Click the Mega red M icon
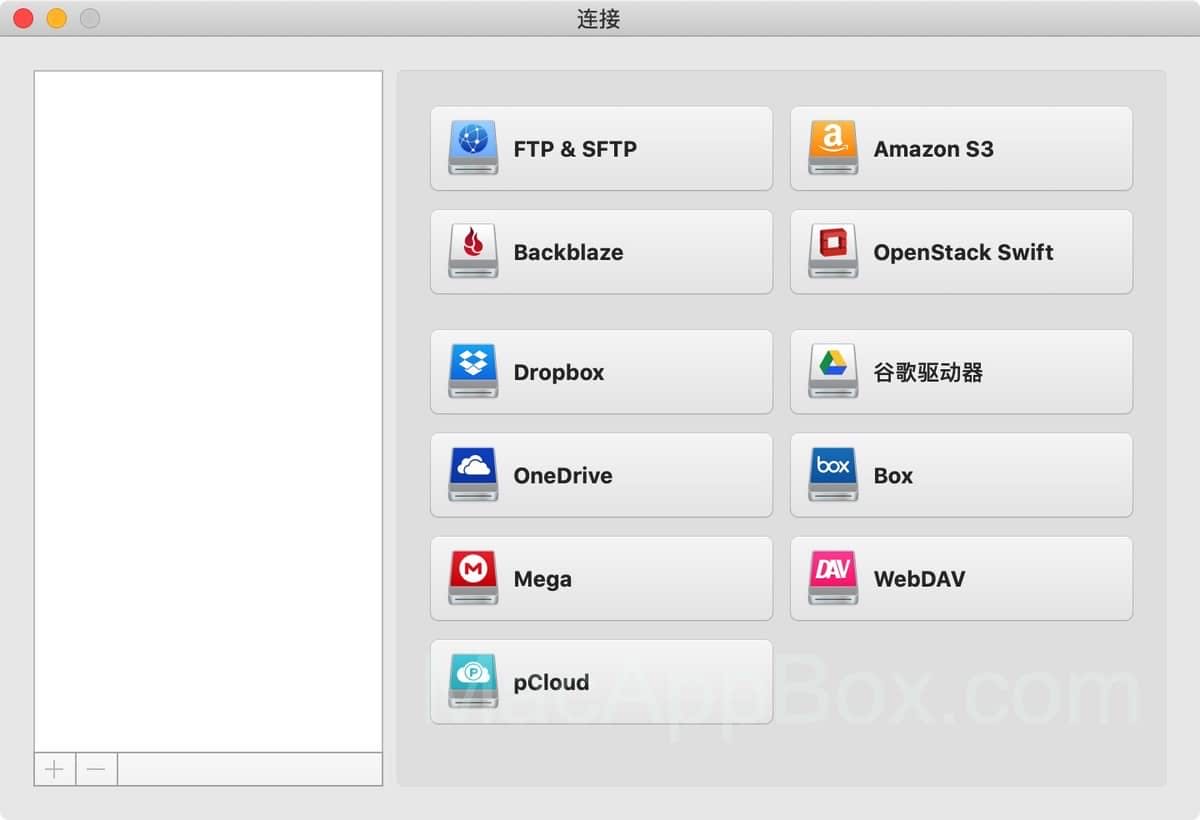 click(x=473, y=577)
